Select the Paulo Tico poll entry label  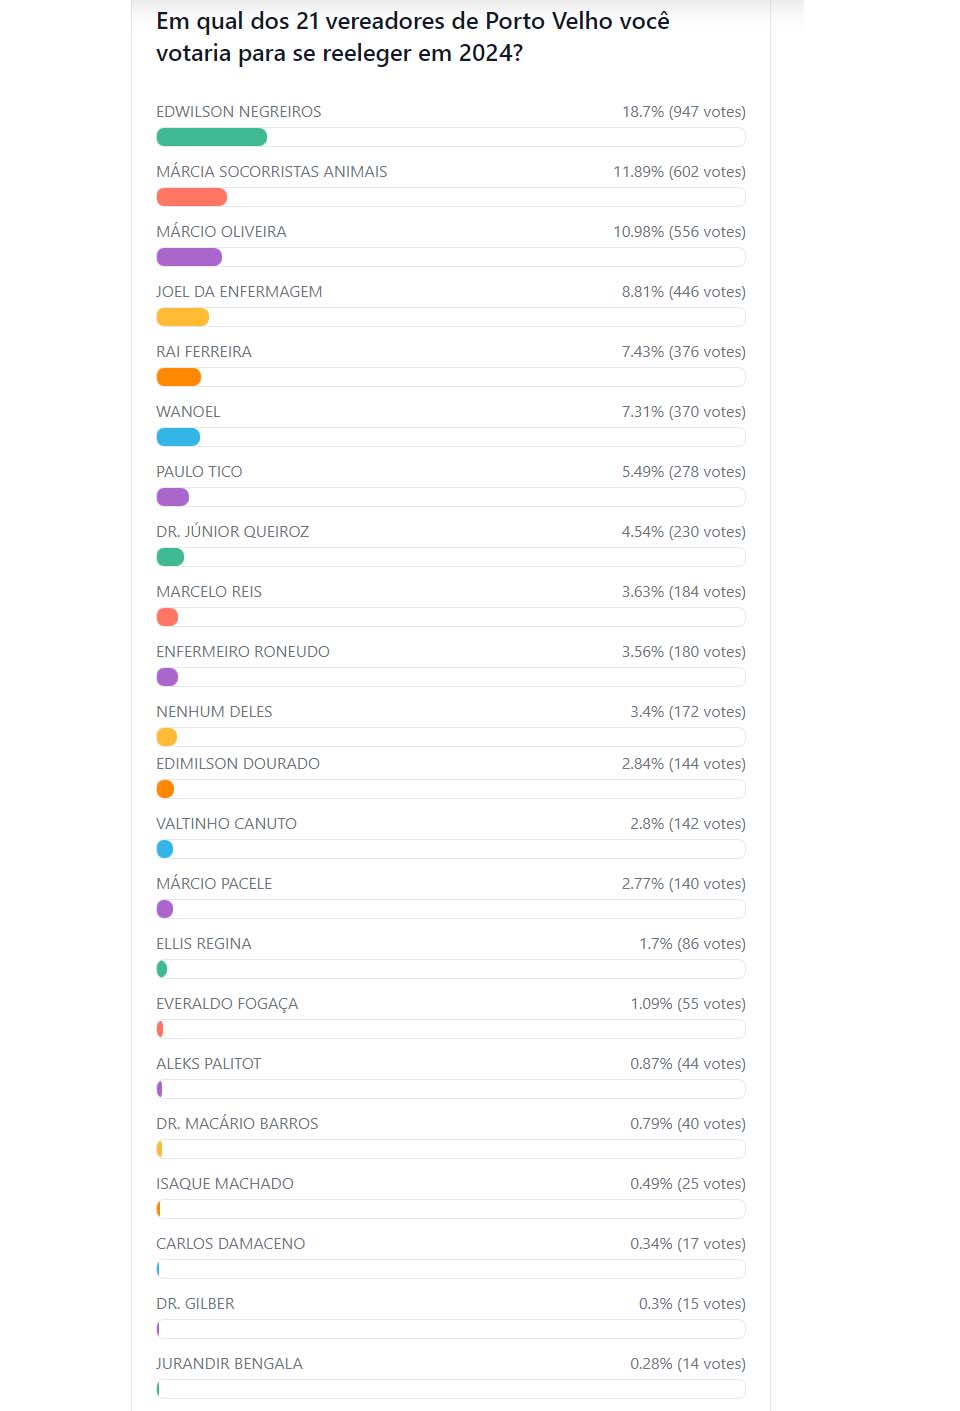199,472
